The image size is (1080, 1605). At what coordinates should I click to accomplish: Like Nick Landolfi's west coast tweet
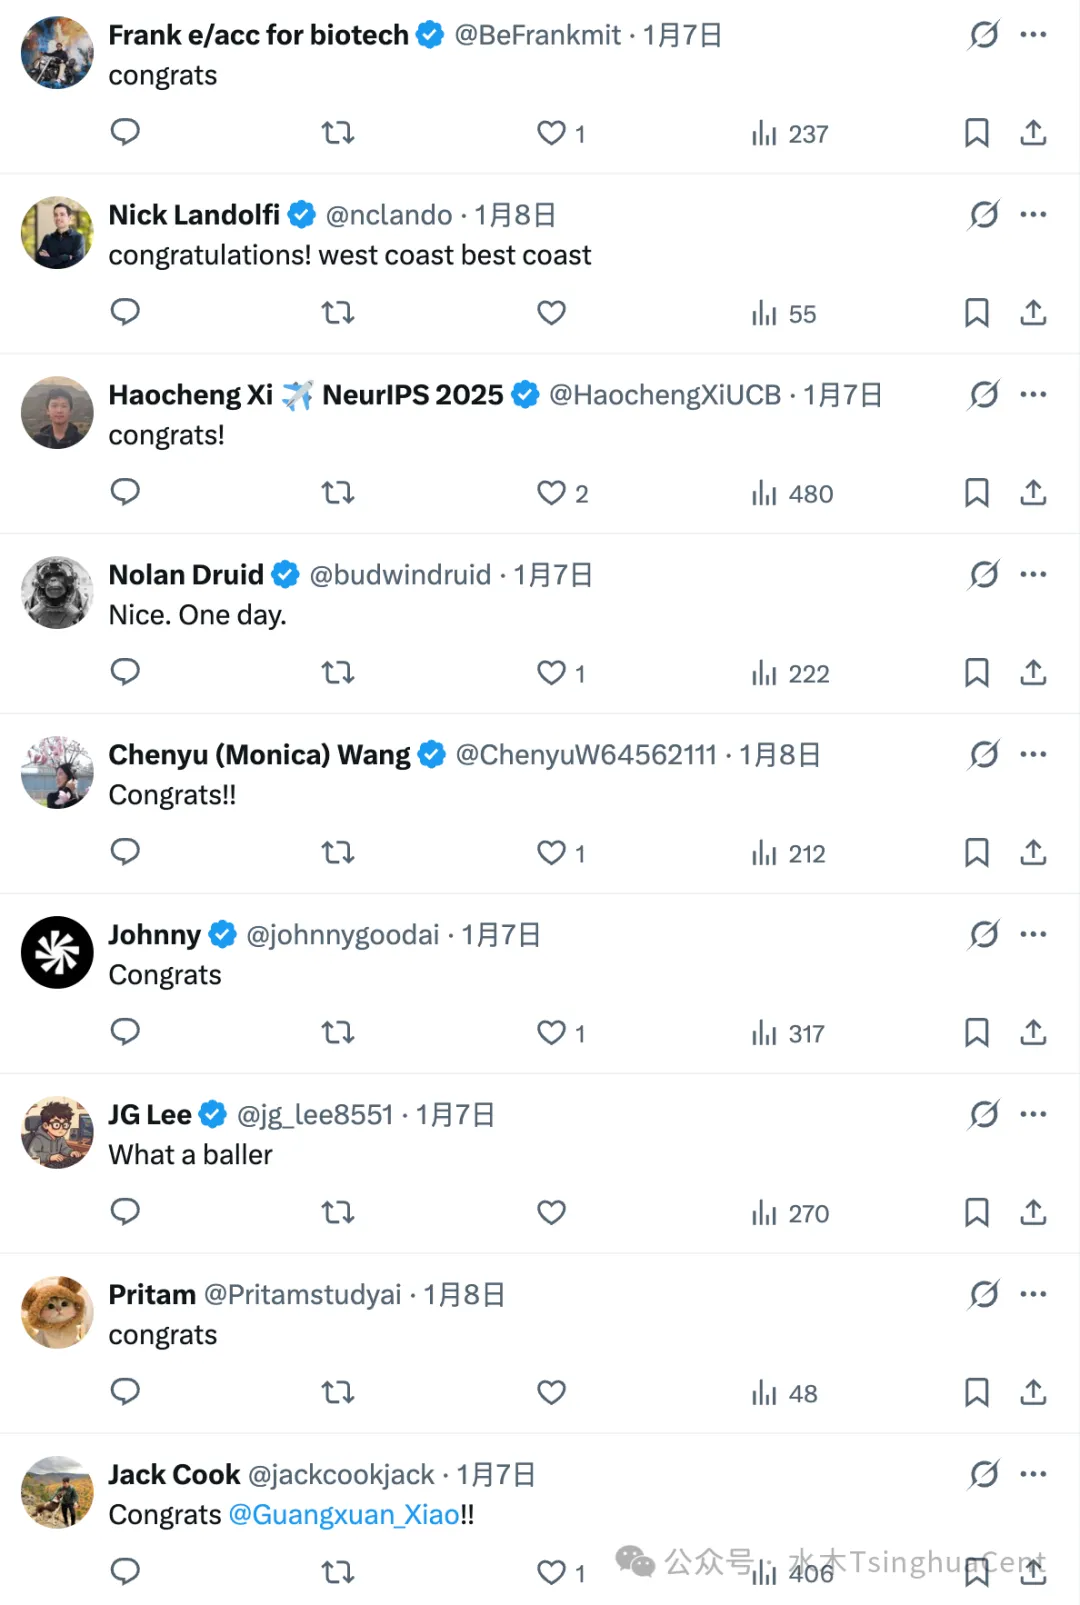click(551, 313)
